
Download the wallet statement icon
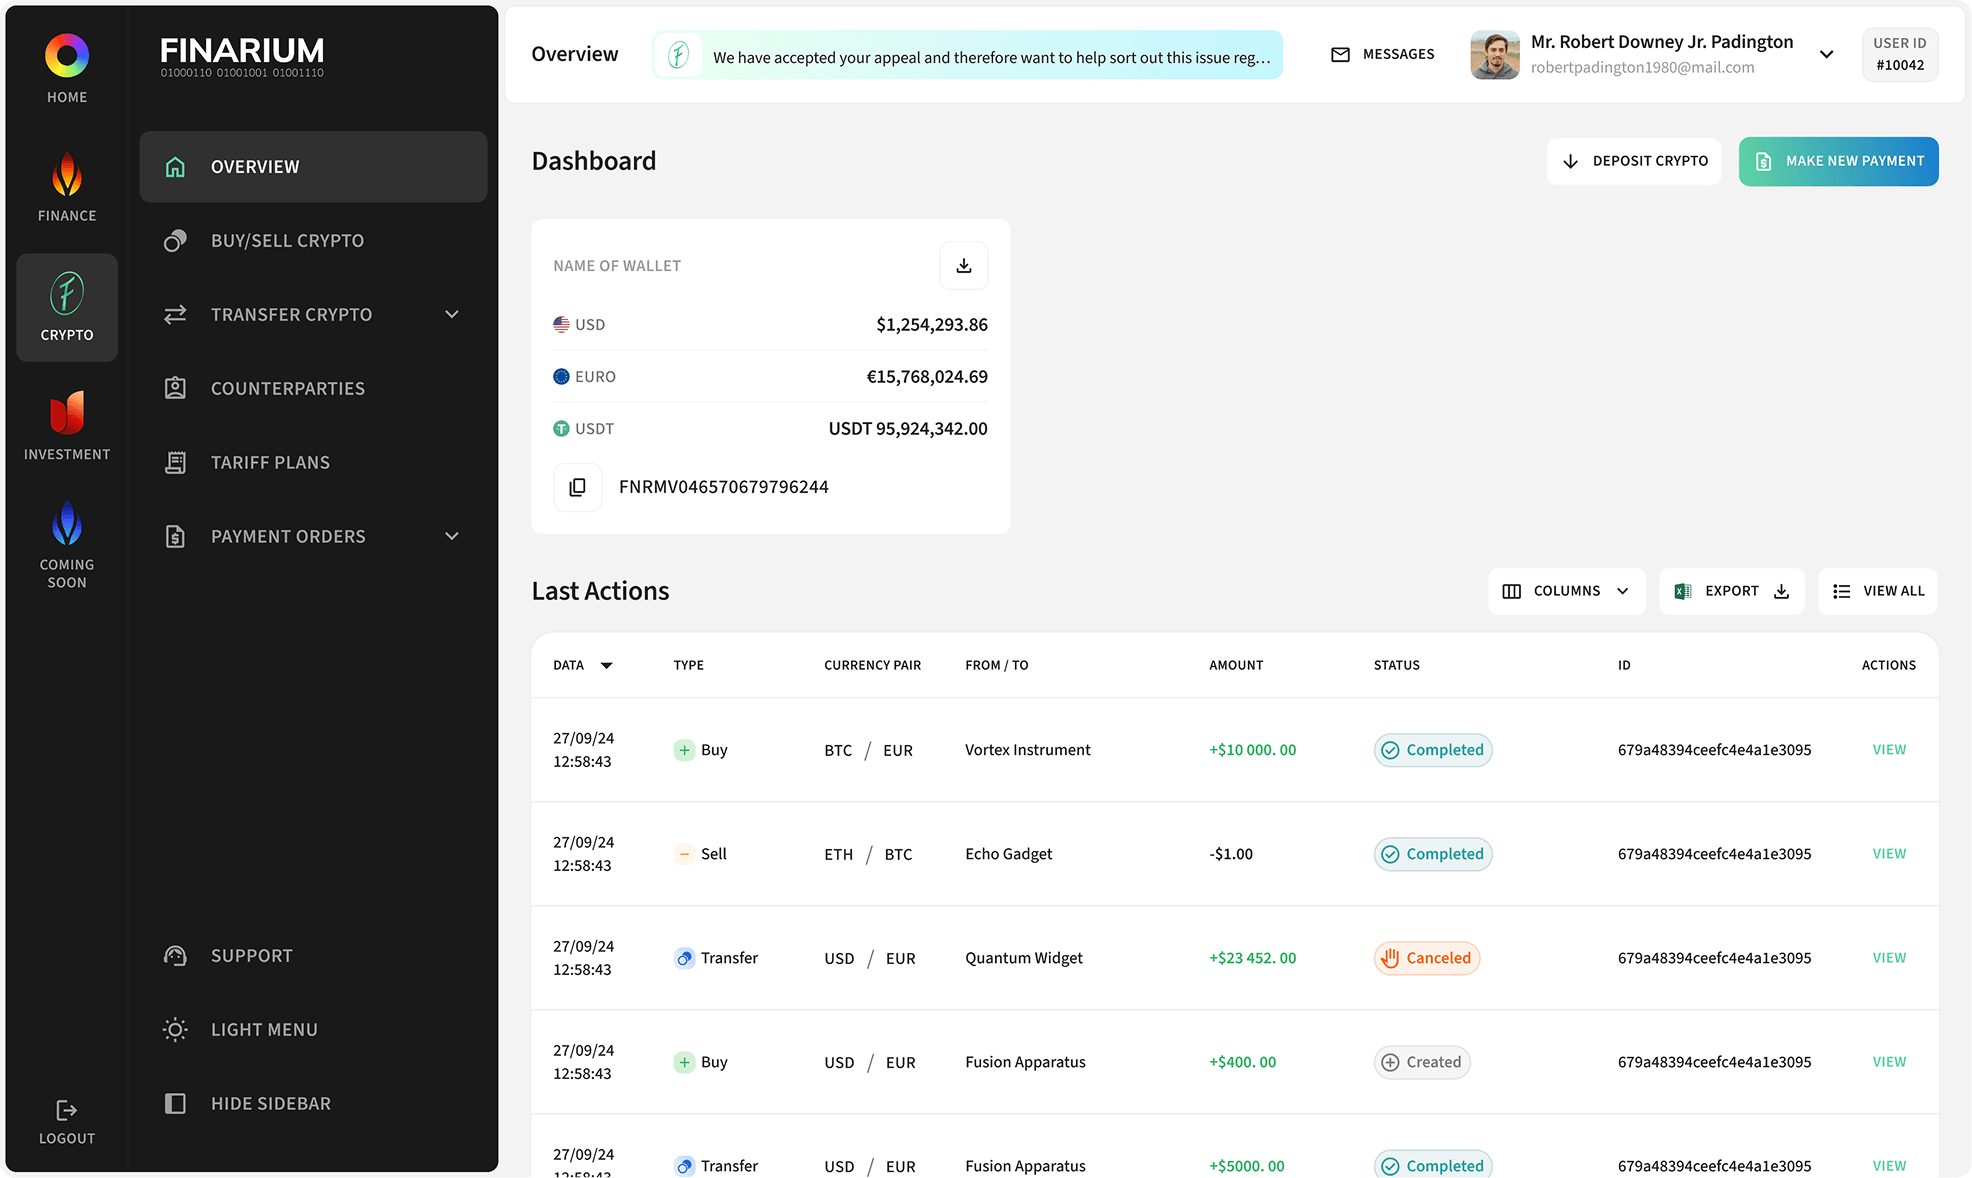point(963,265)
